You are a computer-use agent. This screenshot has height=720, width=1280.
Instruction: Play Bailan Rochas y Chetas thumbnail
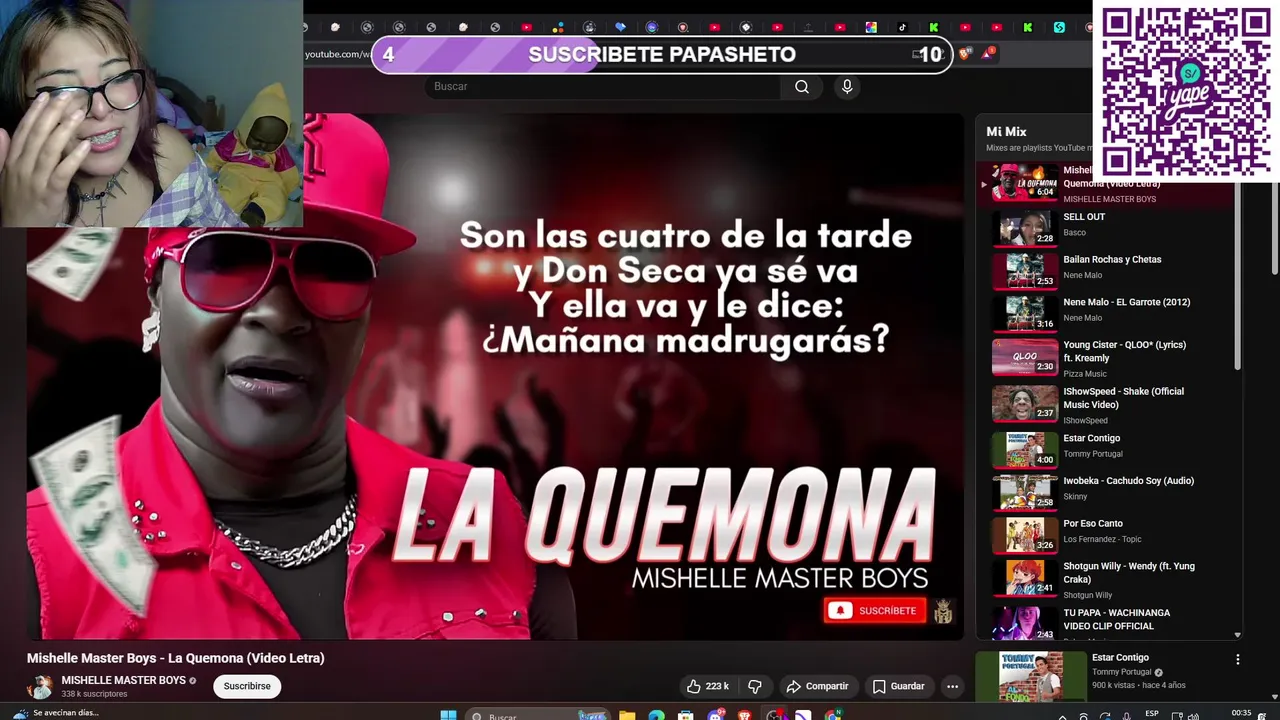pos(1024,271)
